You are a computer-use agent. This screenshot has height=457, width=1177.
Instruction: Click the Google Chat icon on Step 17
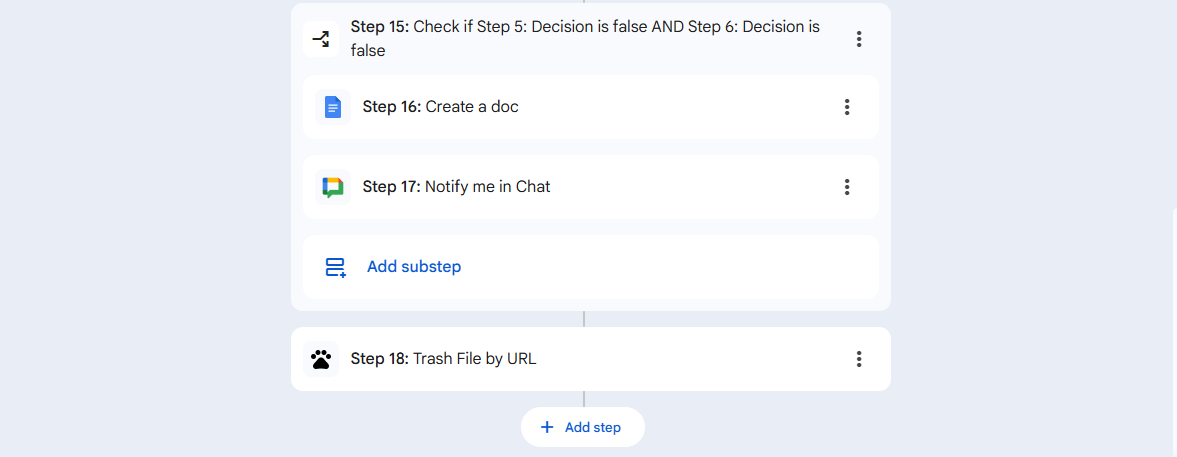(x=333, y=187)
